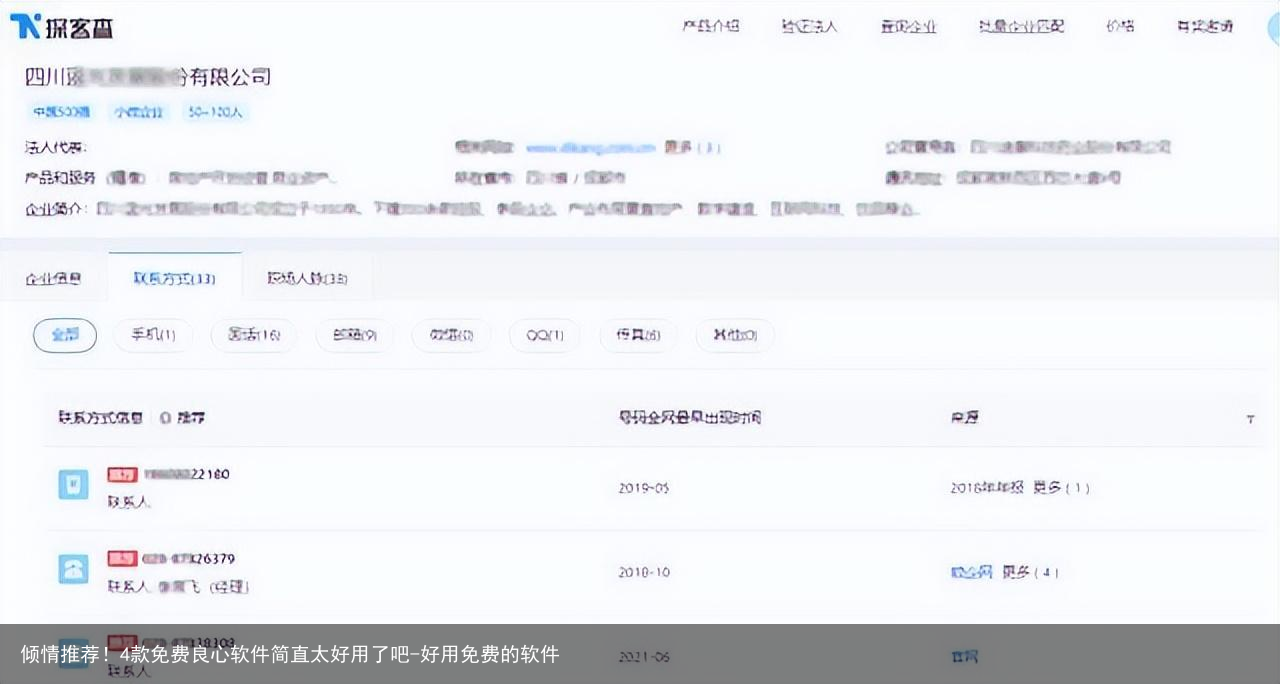Expand 更多(1) in the first row source column

pos(1058,488)
